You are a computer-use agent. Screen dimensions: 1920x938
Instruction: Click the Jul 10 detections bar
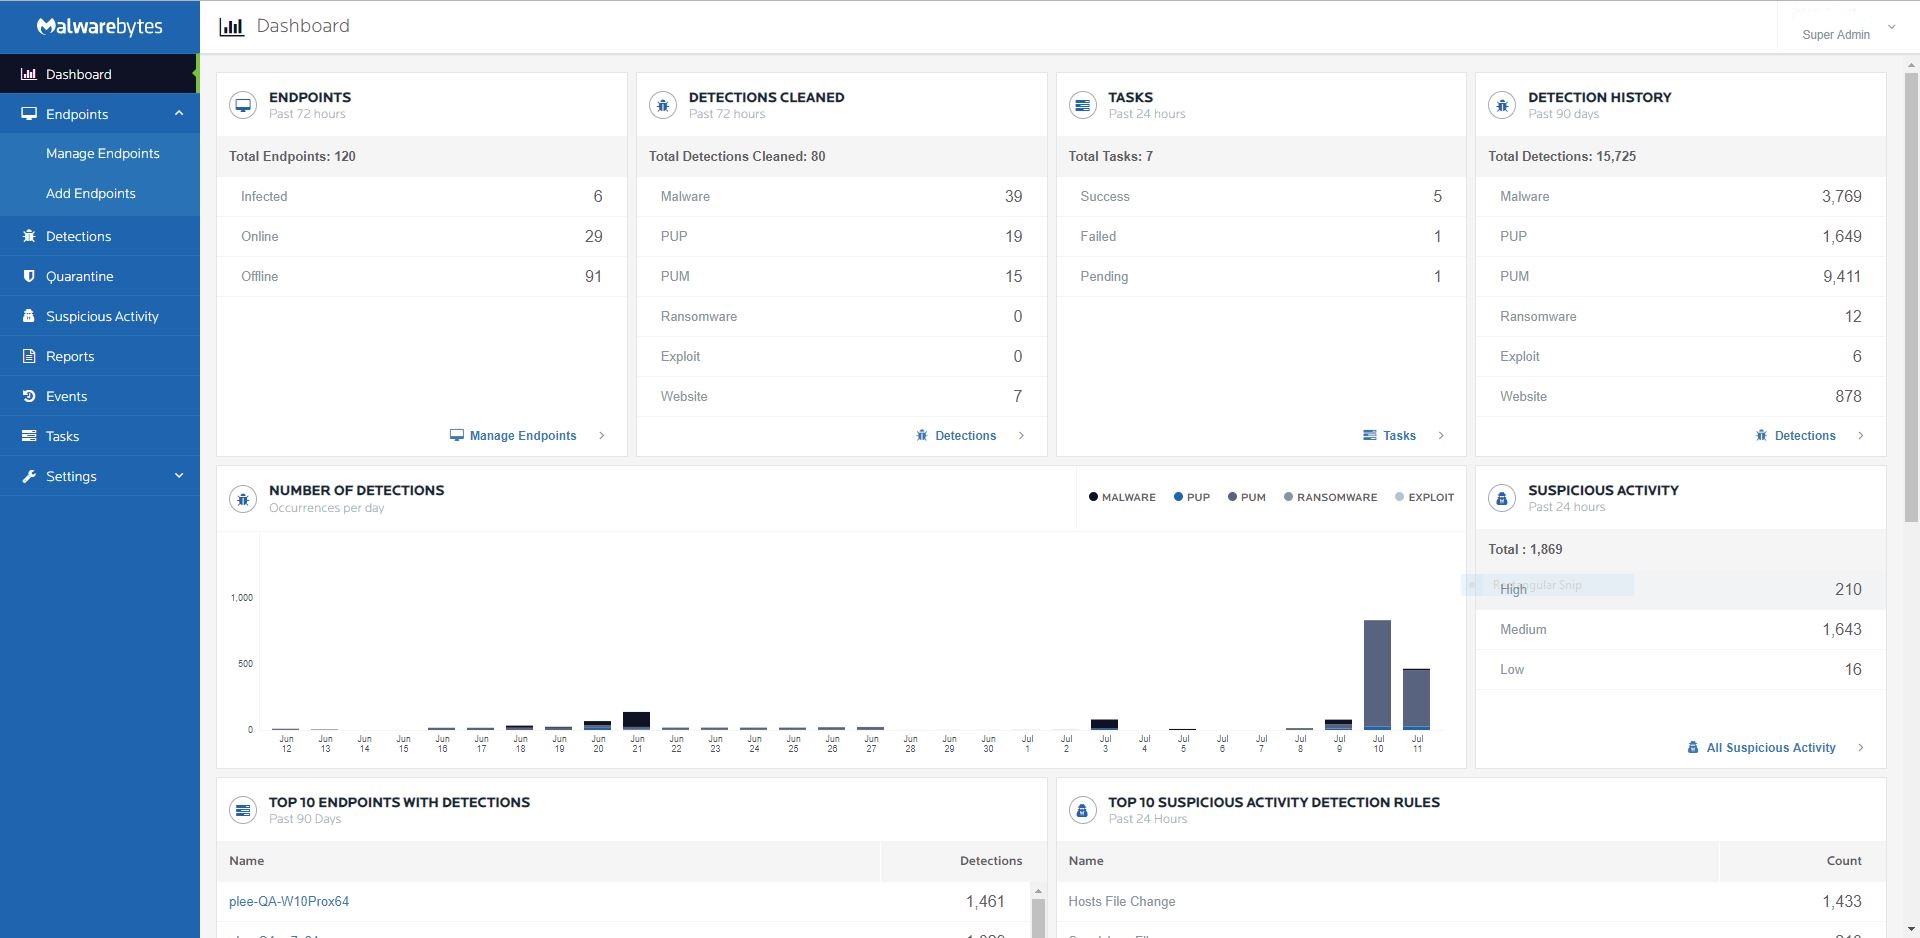click(x=1377, y=675)
